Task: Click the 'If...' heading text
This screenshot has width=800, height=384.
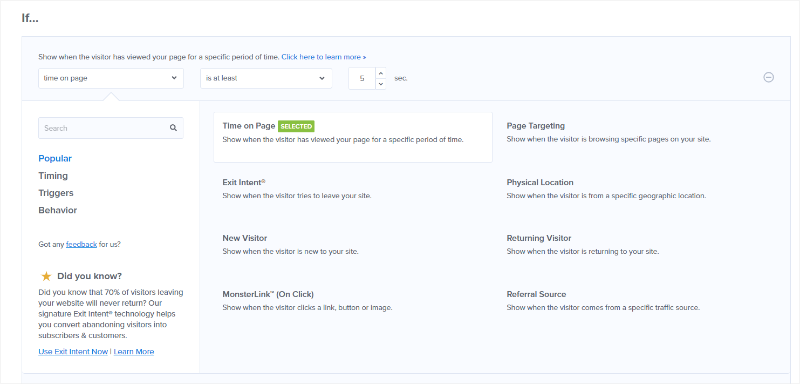Action: [30, 18]
